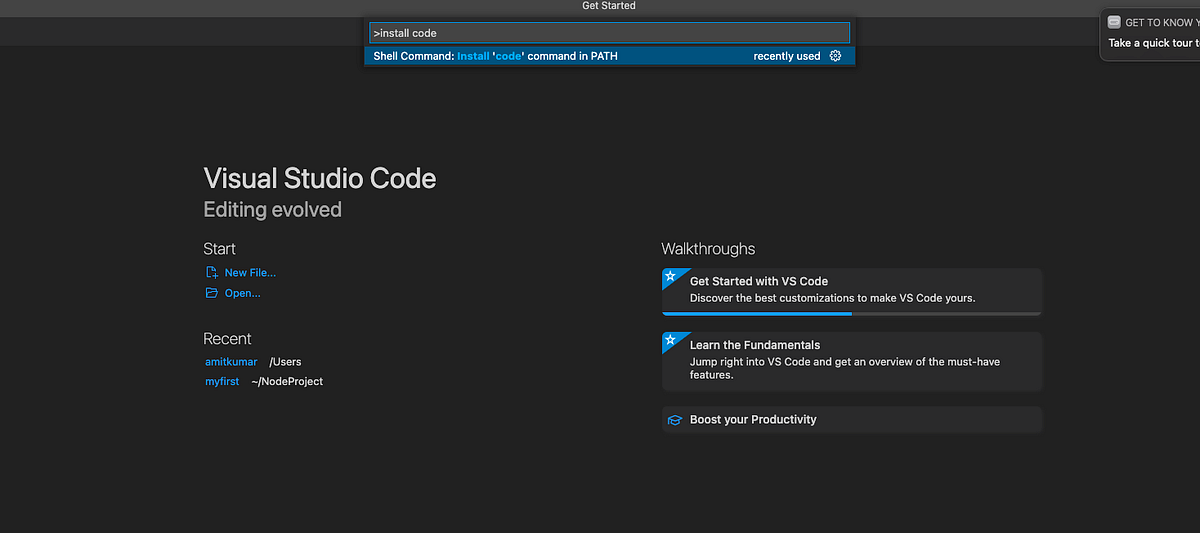Focus the command palette input field

(609, 33)
